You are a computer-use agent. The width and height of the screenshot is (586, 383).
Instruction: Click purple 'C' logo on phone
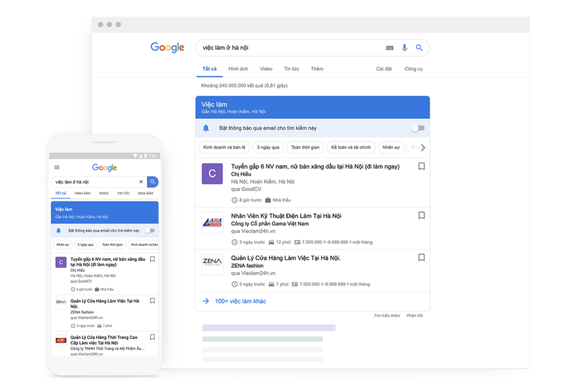coord(61,262)
